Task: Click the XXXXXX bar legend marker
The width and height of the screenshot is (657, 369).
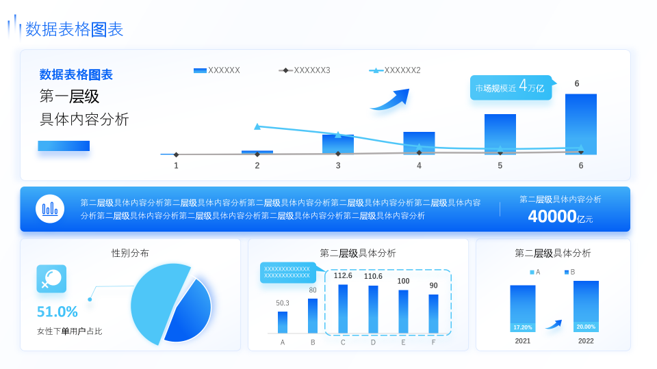Action: pos(200,70)
